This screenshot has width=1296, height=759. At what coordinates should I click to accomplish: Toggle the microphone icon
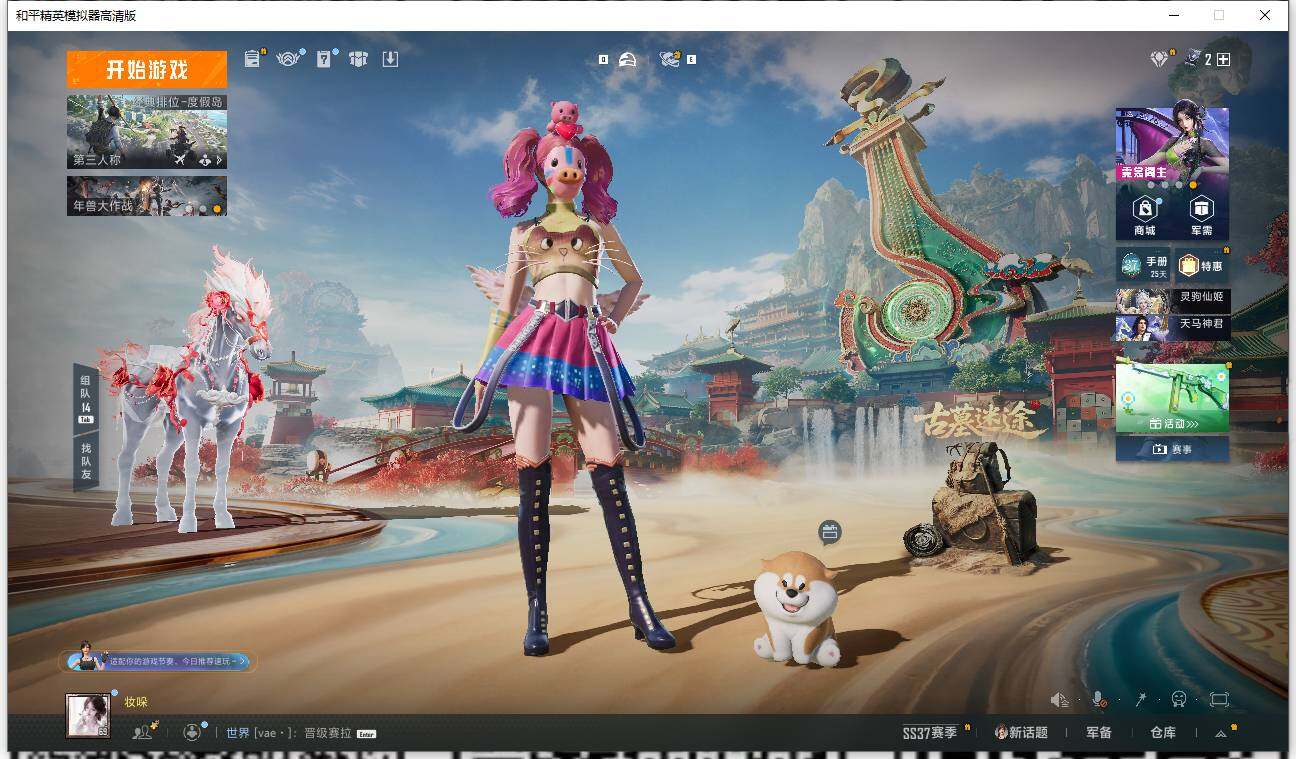pyautogui.click(x=1099, y=700)
